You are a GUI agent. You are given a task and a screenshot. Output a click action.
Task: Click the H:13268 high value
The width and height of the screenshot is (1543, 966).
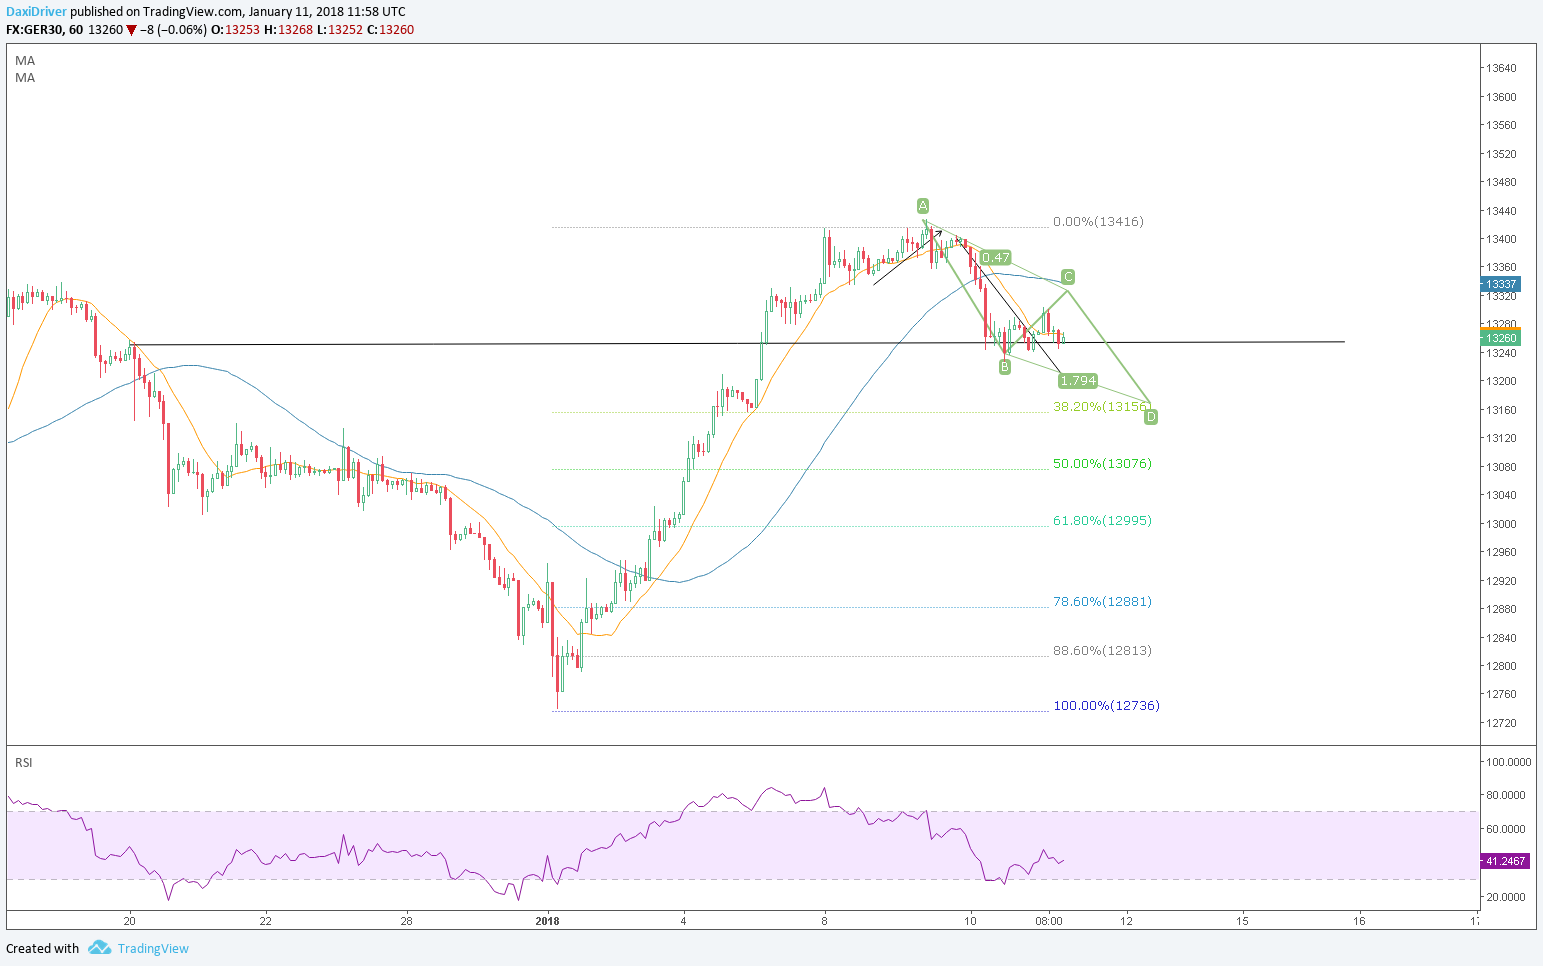point(288,30)
